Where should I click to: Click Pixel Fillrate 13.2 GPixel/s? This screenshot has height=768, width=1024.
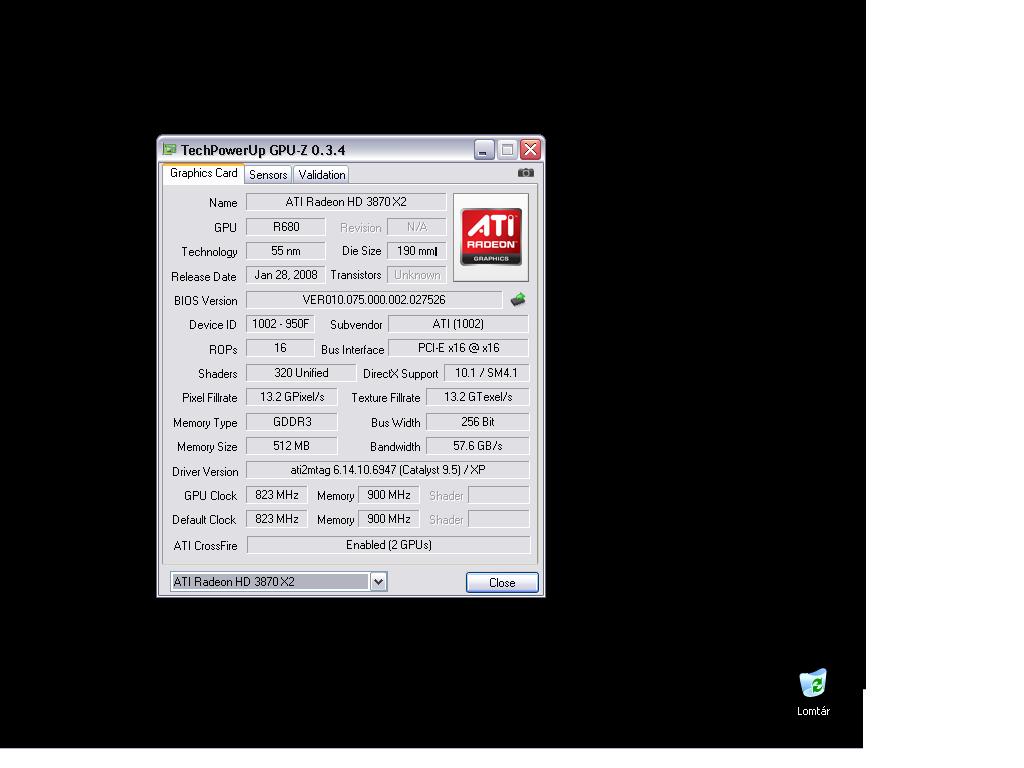(x=292, y=397)
